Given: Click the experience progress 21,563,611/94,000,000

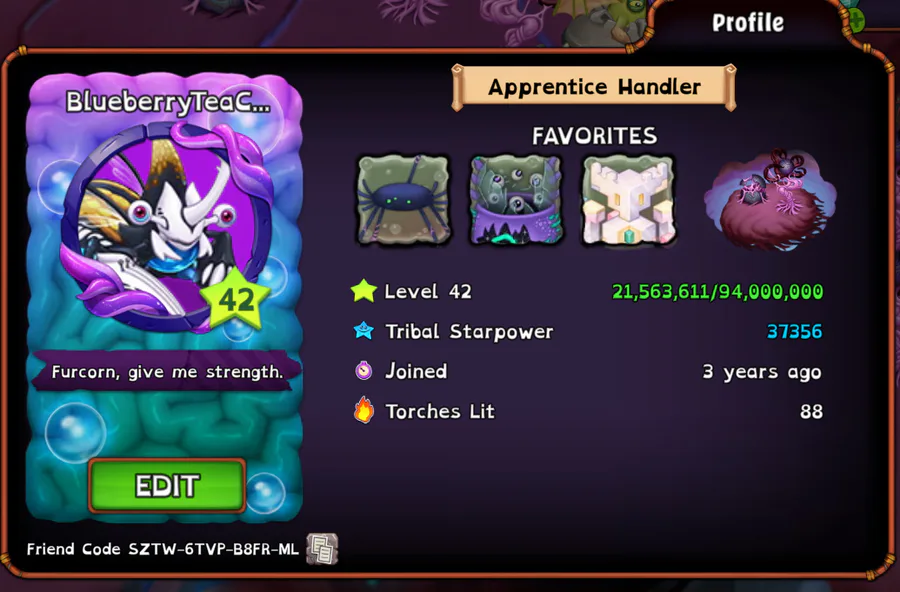Looking at the screenshot, I should pyautogui.click(x=717, y=292).
